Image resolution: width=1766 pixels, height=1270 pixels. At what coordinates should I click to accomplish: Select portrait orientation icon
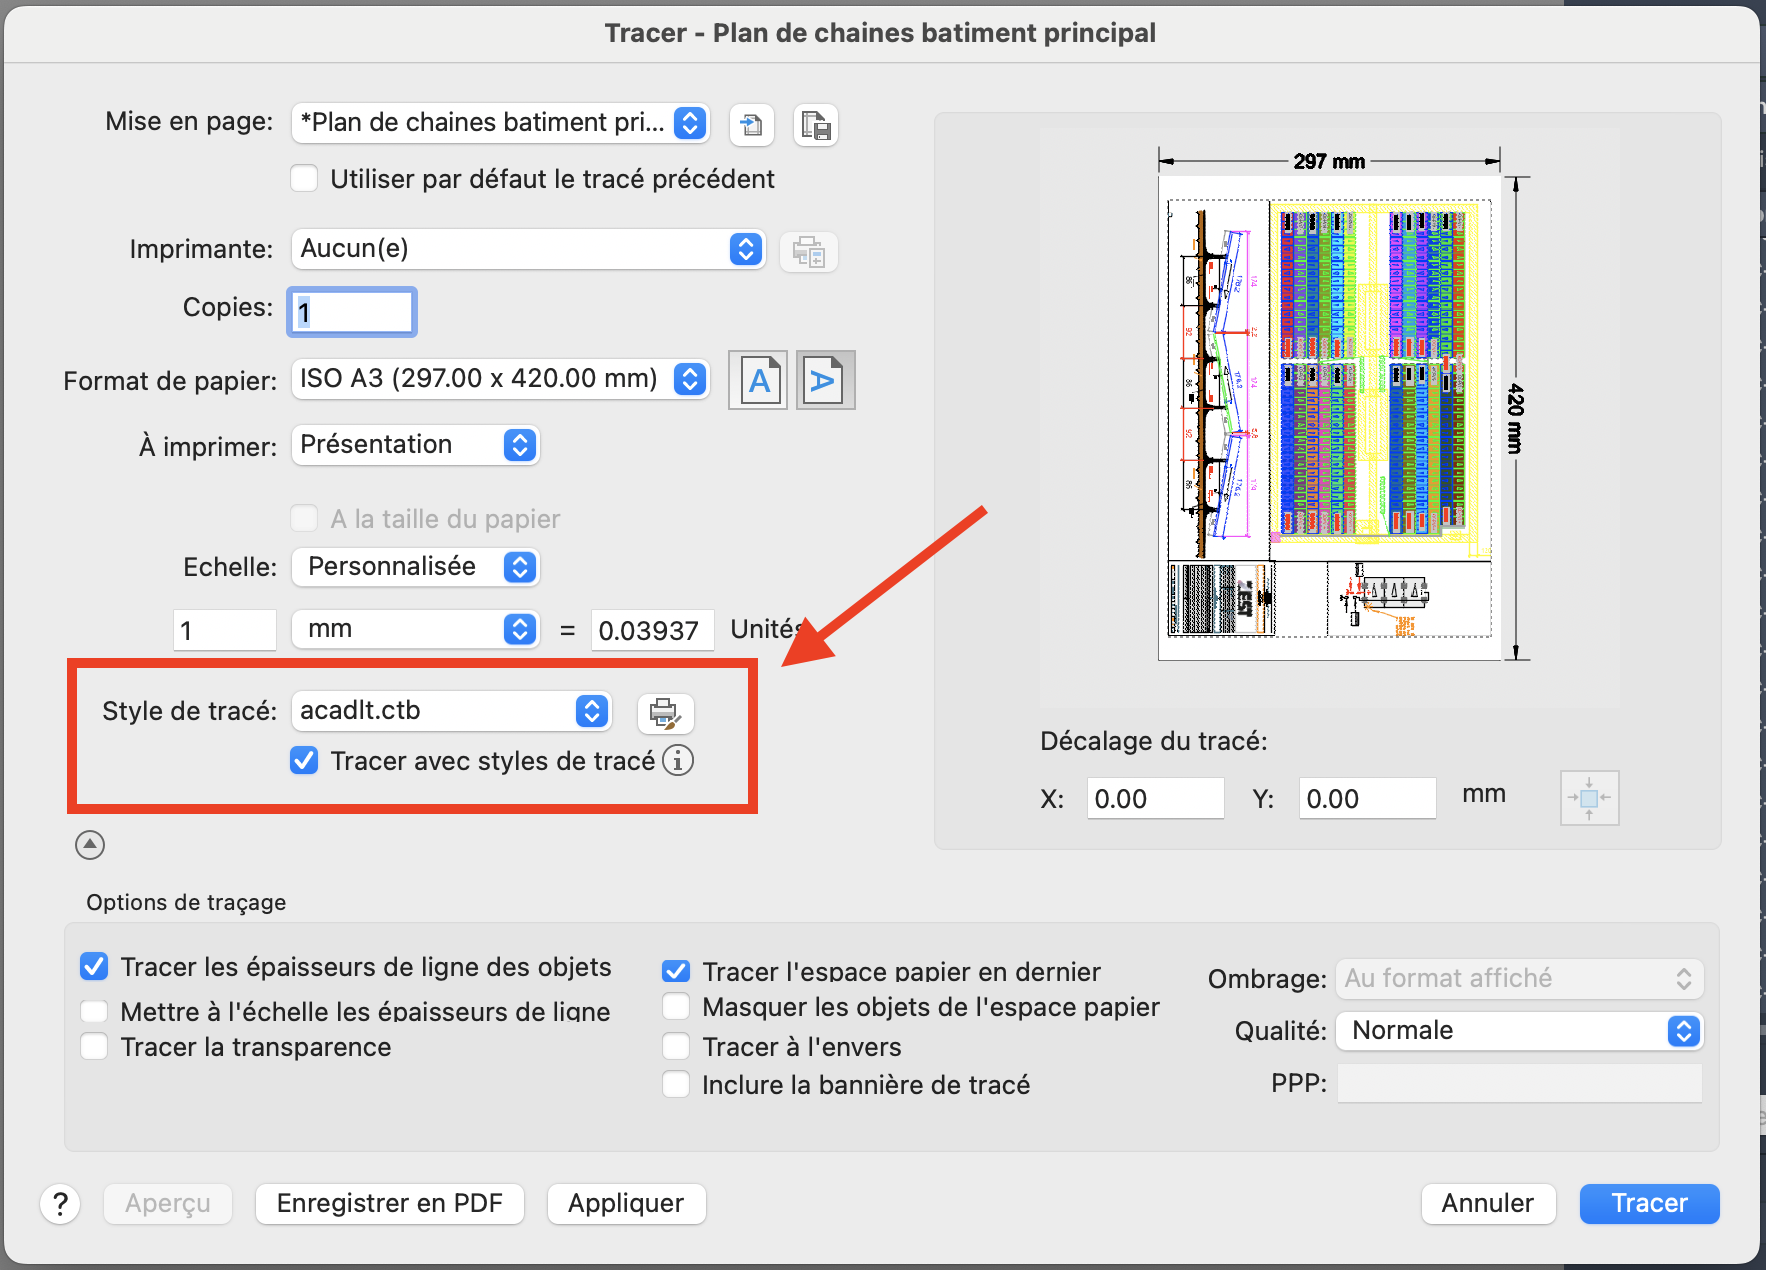point(758,380)
